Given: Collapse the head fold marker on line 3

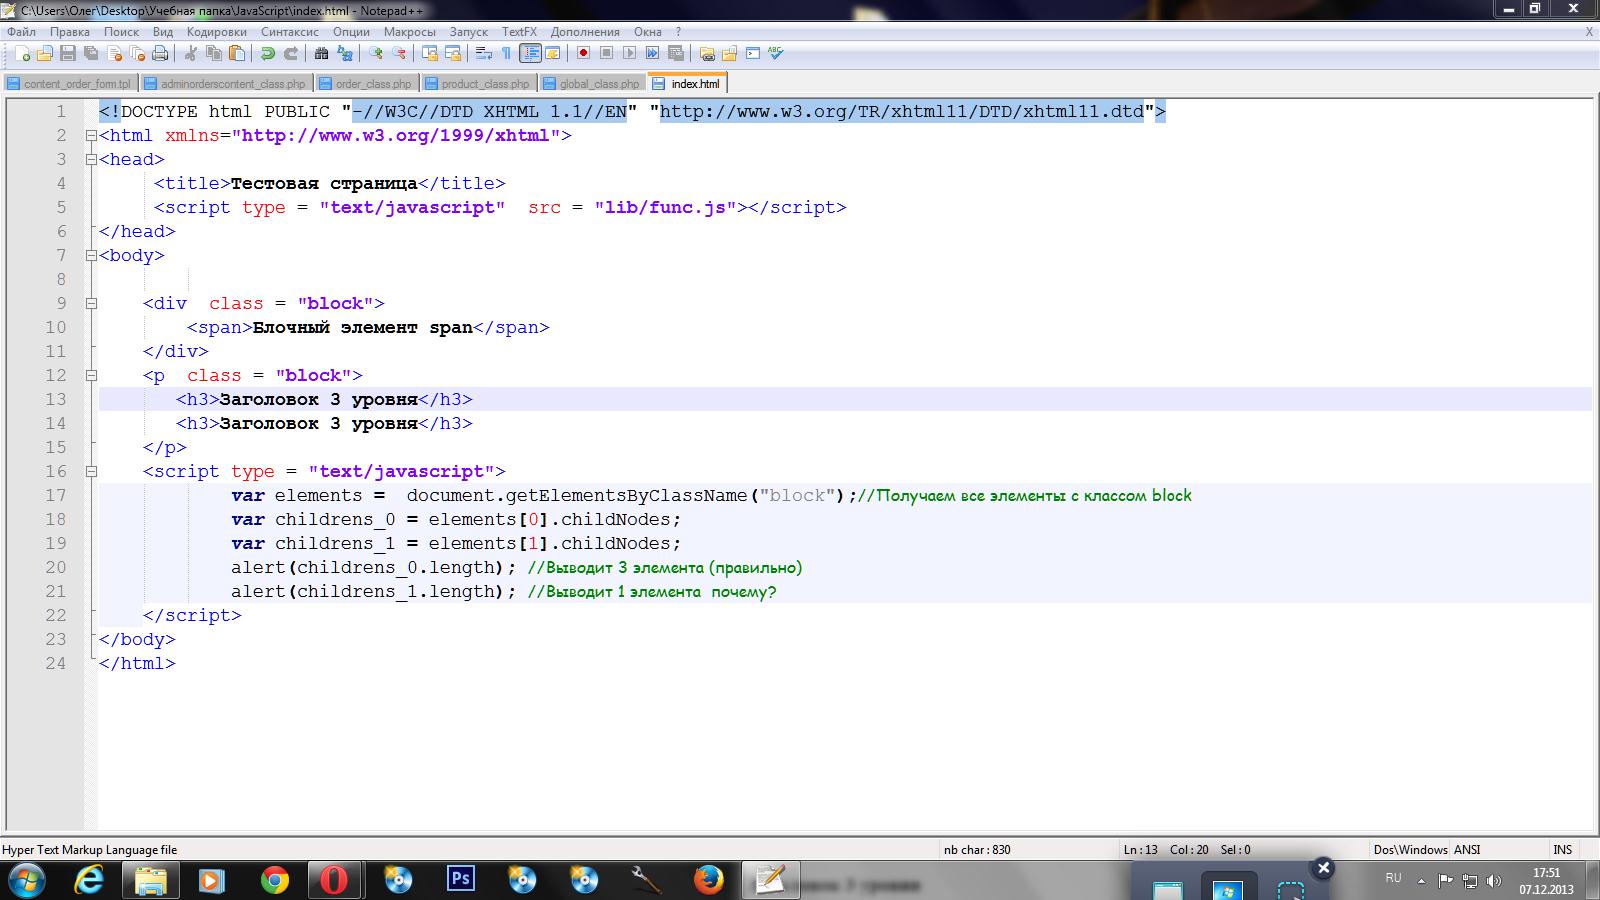Looking at the screenshot, I should 91,159.
